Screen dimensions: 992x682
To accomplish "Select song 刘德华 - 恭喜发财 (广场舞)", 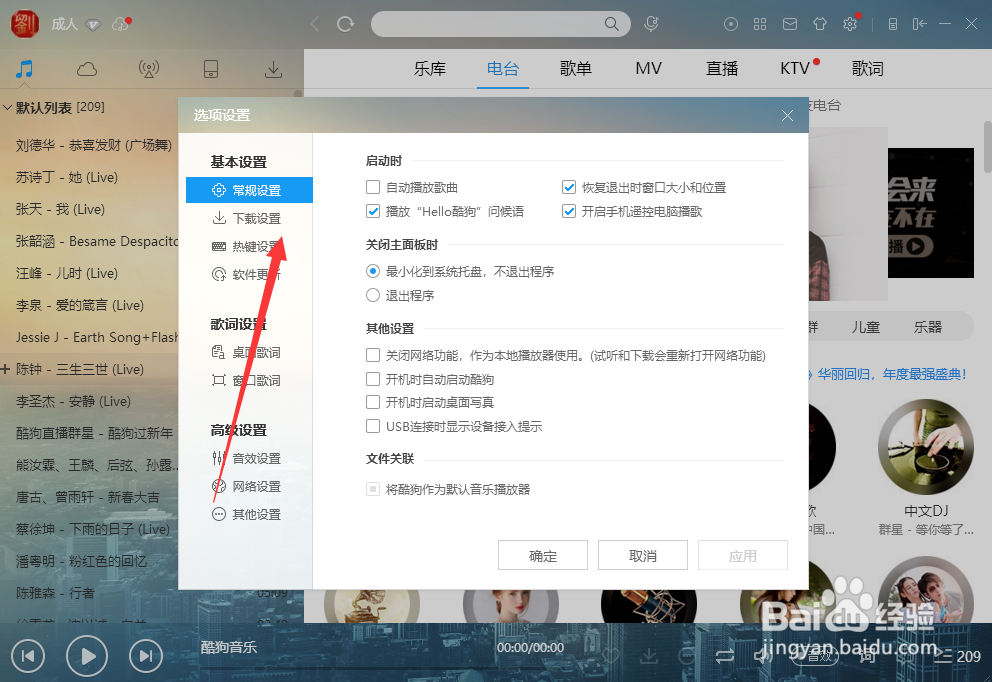I will pyautogui.click(x=94, y=145).
